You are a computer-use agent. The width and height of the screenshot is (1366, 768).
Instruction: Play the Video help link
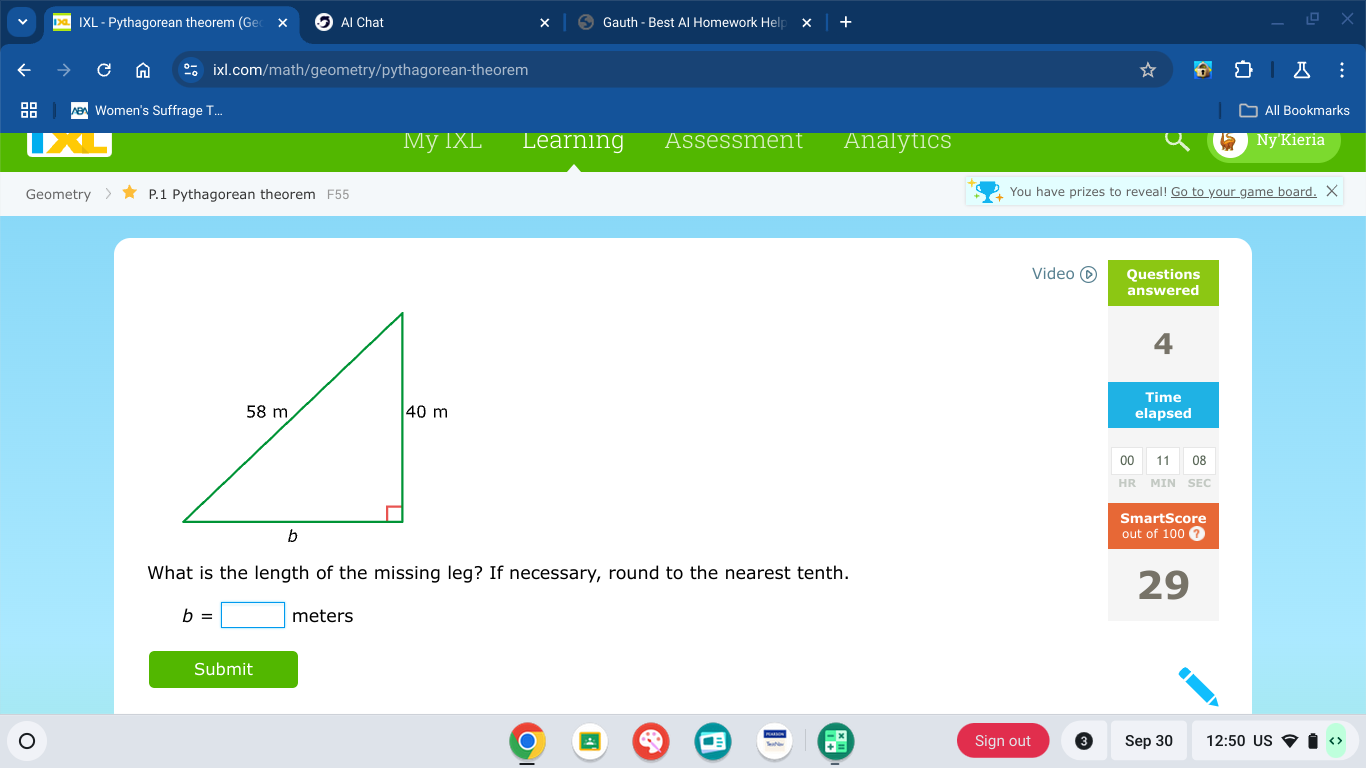pyautogui.click(x=1064, y=274)
